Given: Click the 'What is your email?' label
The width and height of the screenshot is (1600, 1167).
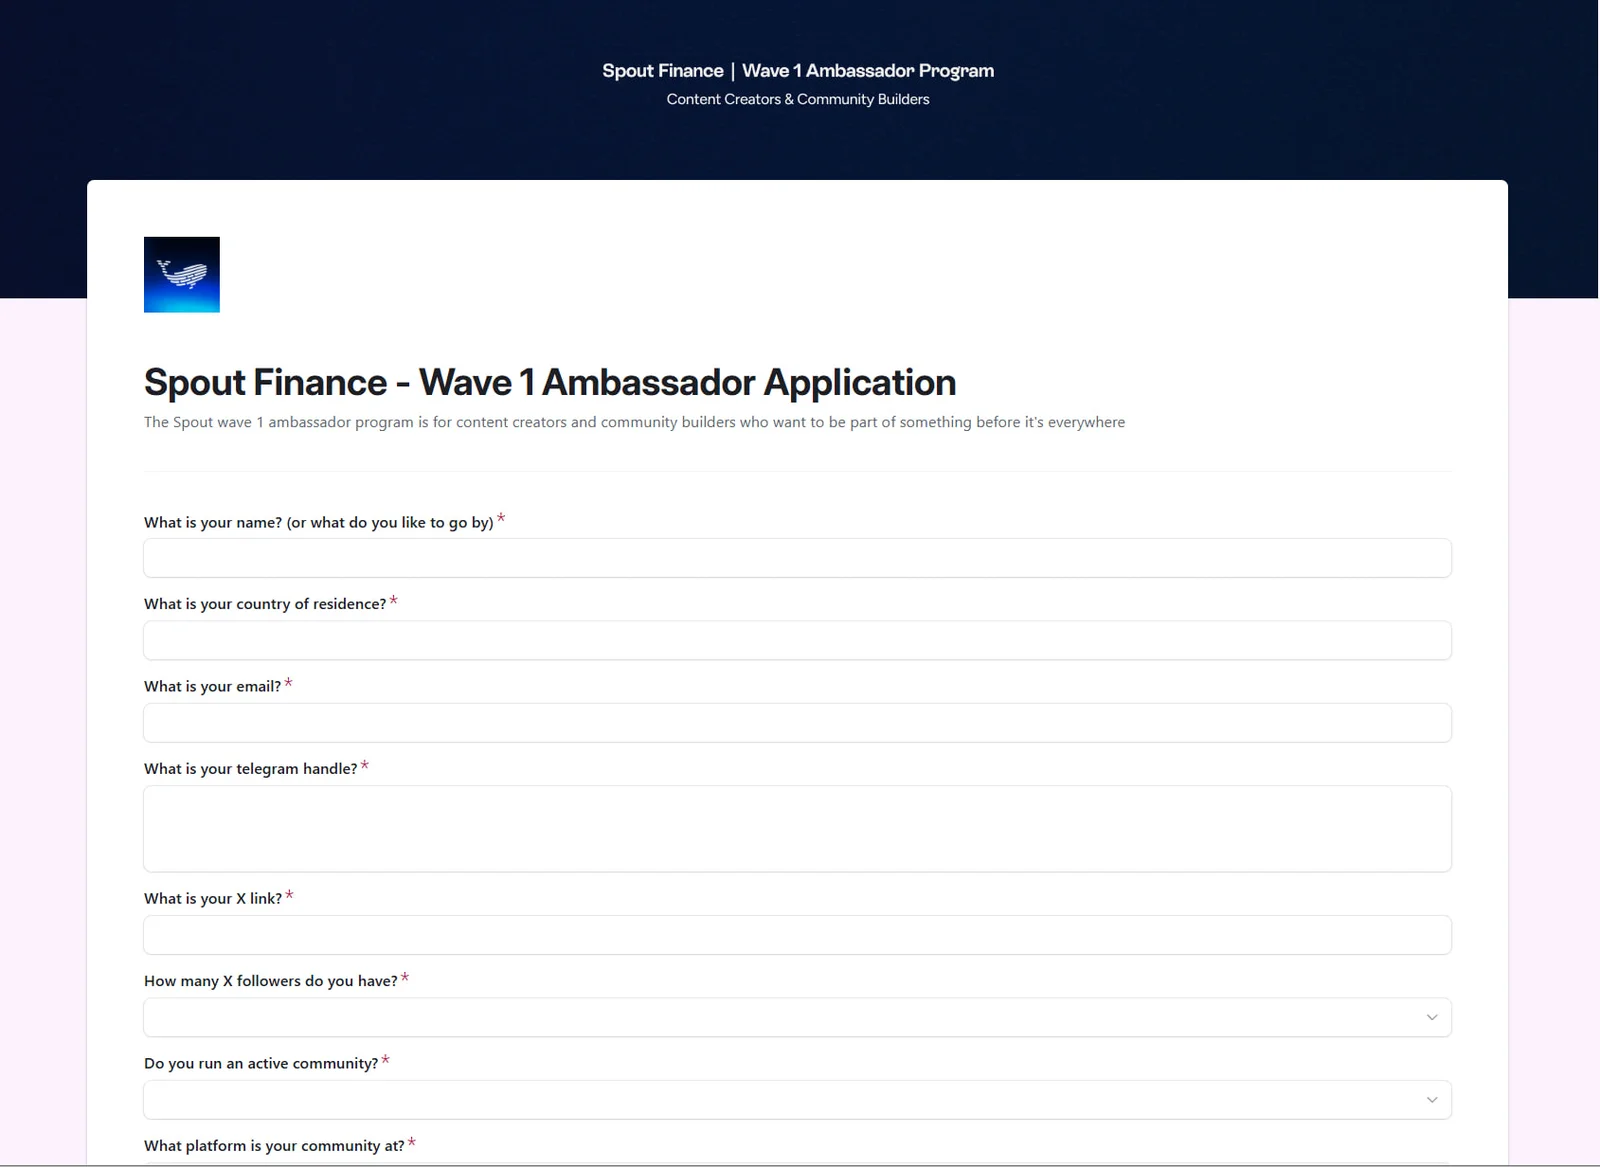Looking at the screenshot, I should pos(212,686).
